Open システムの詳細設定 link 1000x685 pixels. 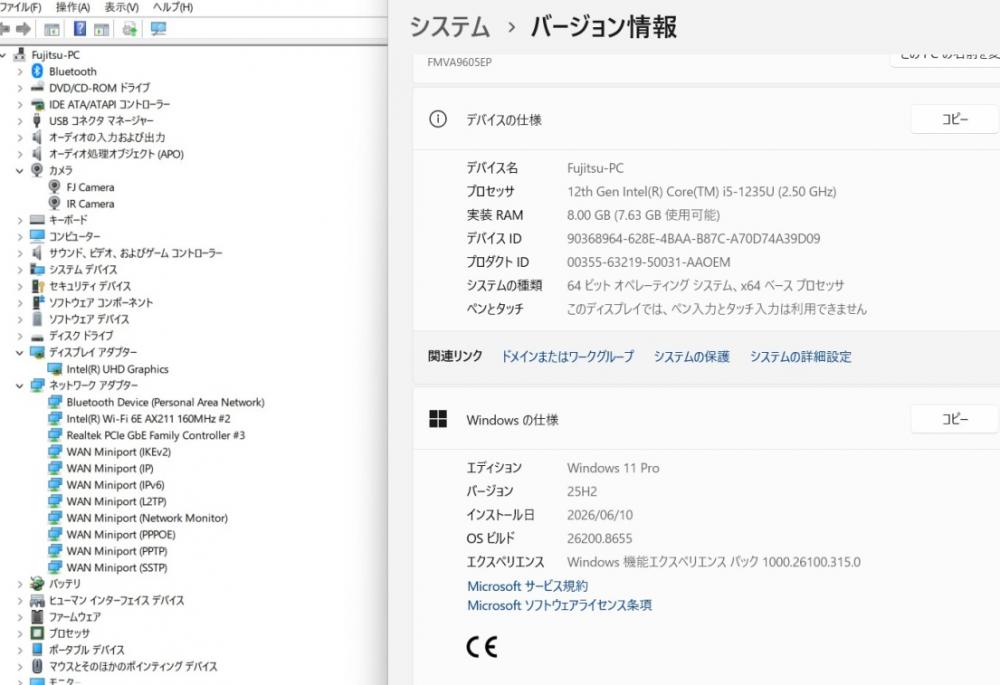point(800,357)
